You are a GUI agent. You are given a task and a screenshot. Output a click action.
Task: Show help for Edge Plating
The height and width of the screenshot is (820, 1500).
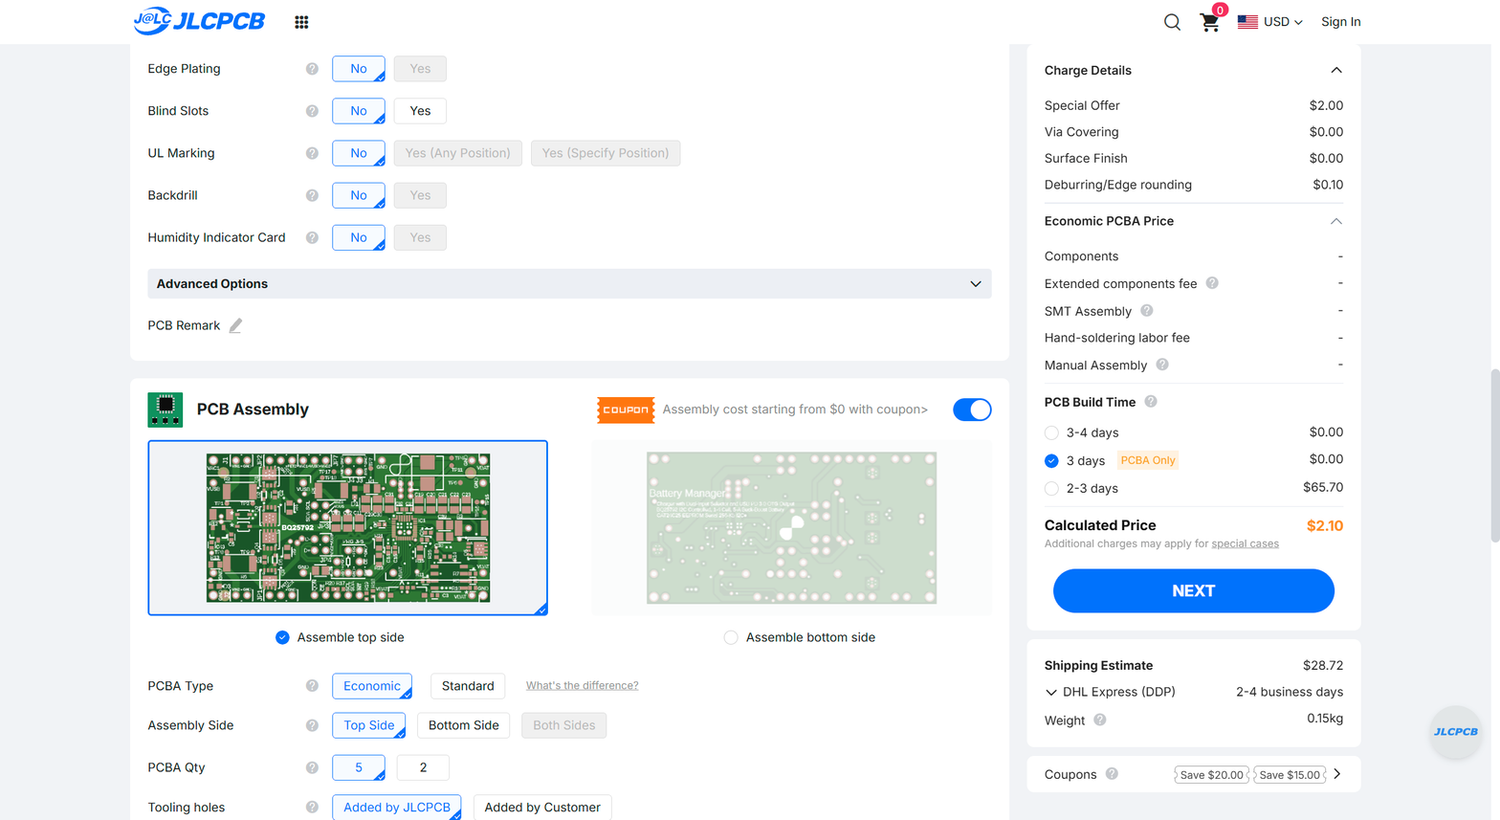pos(312,69)
